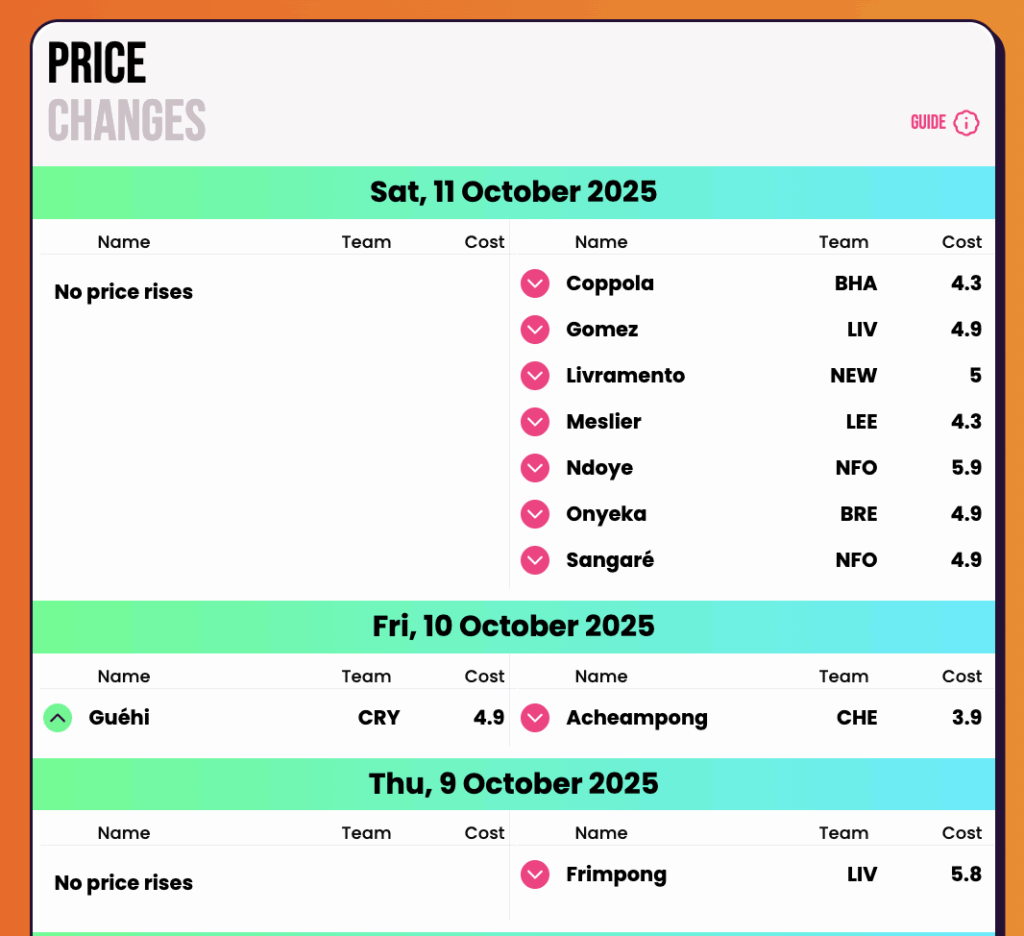Click the price drop arrow beside Coppola
Viewport: 1024px width, 936px height.
pyautogui.click(x=535, y=284)
